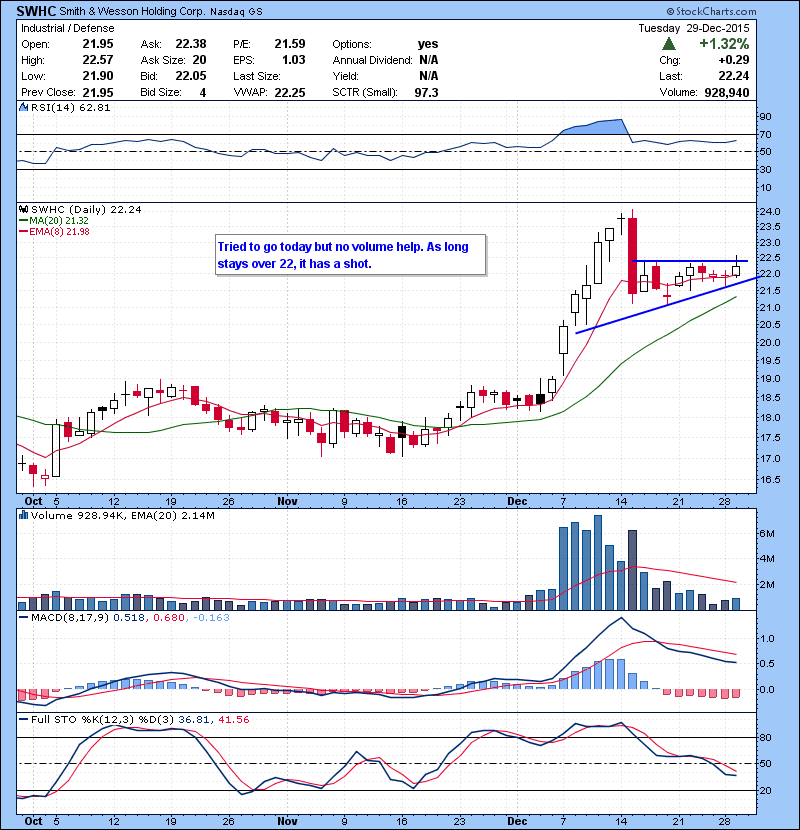
Task: Click the VWAP value 22.25
Action: tap(290, 93)
